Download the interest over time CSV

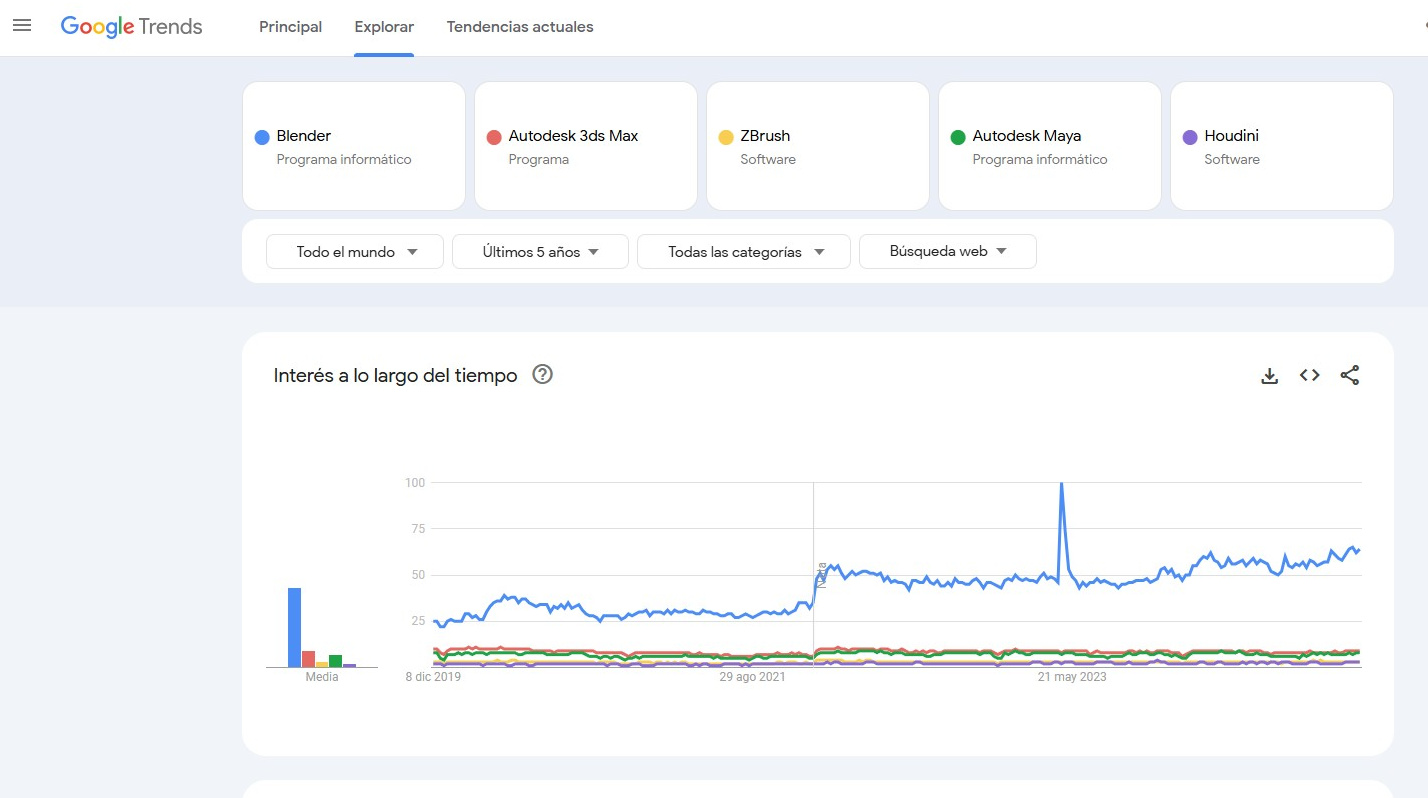point(1269,376)
